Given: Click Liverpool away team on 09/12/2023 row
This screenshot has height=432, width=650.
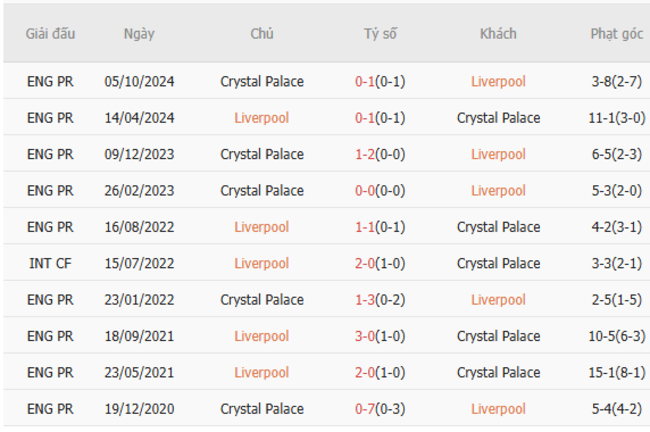Looking at the screenshot, I should [x=498, y=154].
